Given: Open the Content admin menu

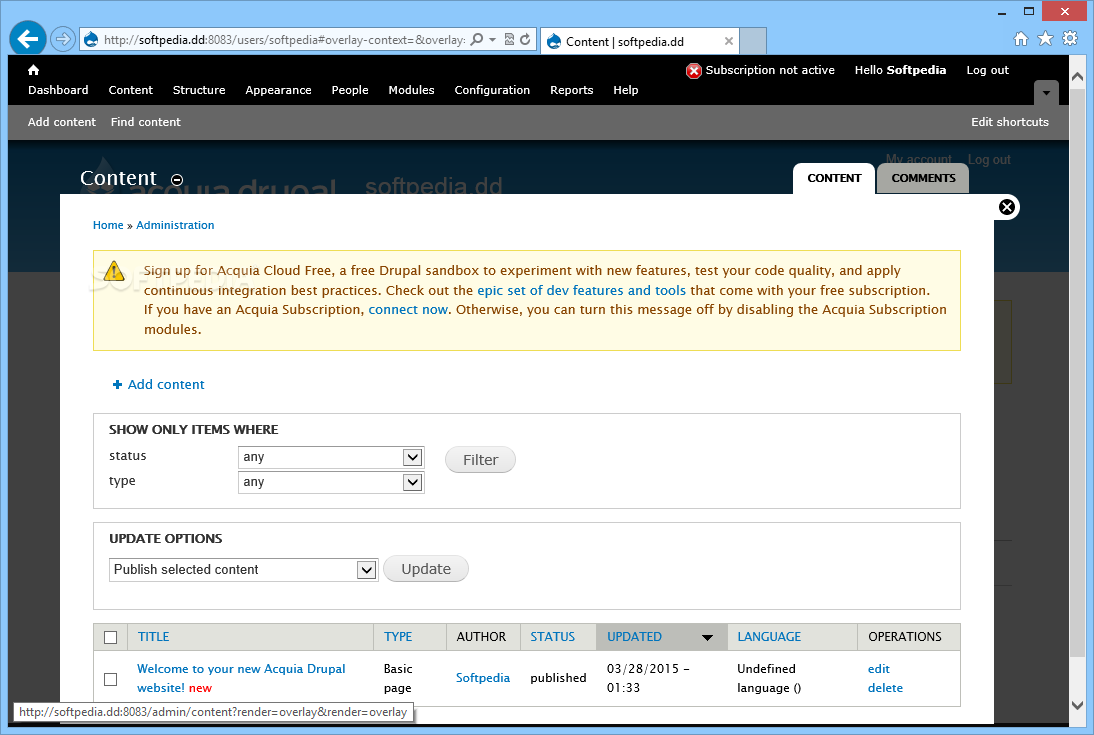Looking at the screenshot, I should [x=130, y=90].
